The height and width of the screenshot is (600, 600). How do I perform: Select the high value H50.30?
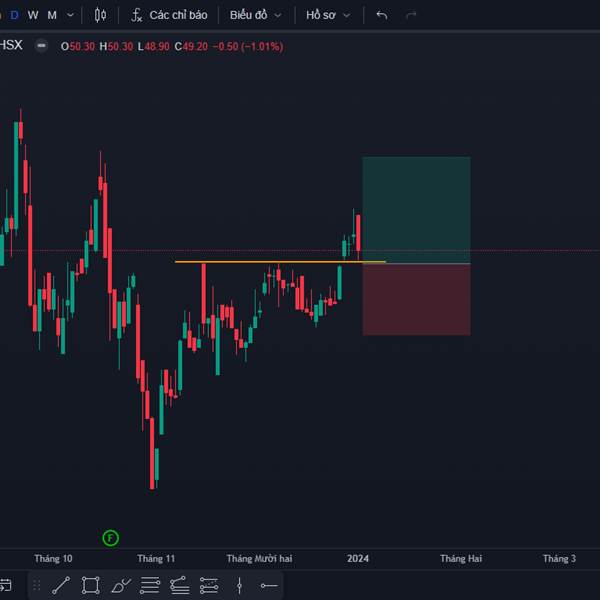pyautogui.click(x=116, y=47)
